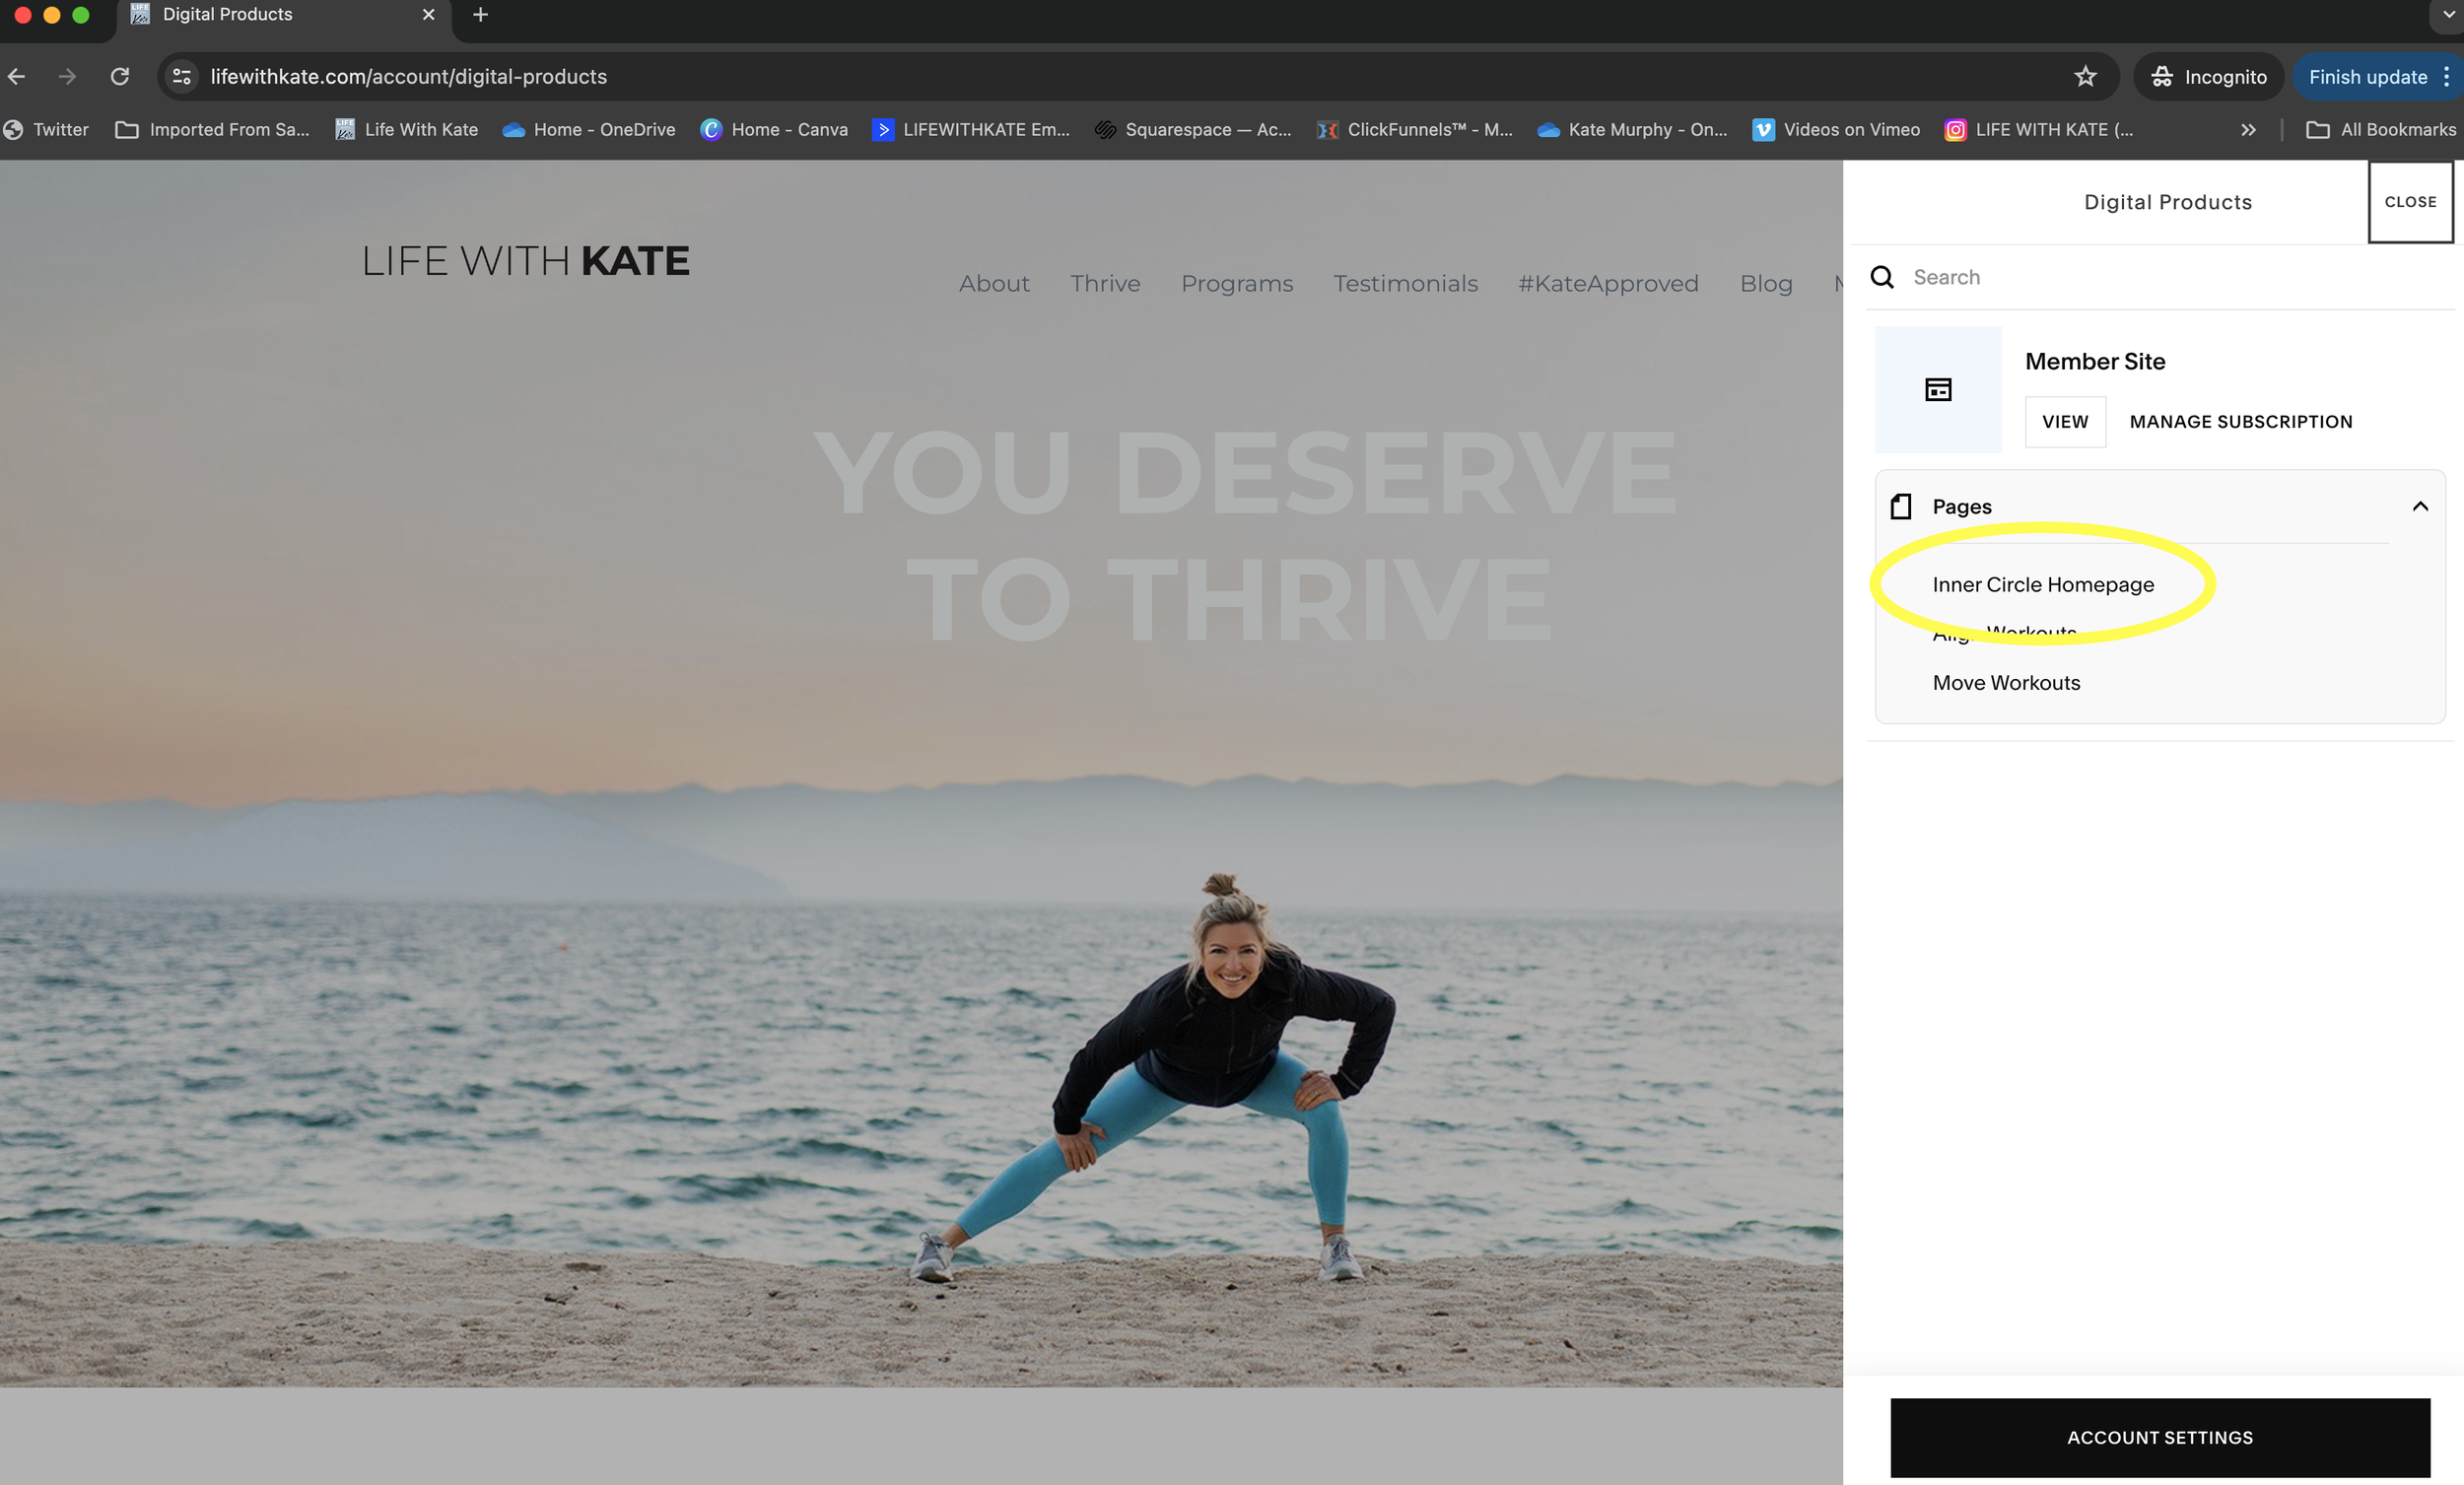The image size is (2464, 1485).
Task: Click the ACCOUNT SETTINGS button
Action: 2159,1437
